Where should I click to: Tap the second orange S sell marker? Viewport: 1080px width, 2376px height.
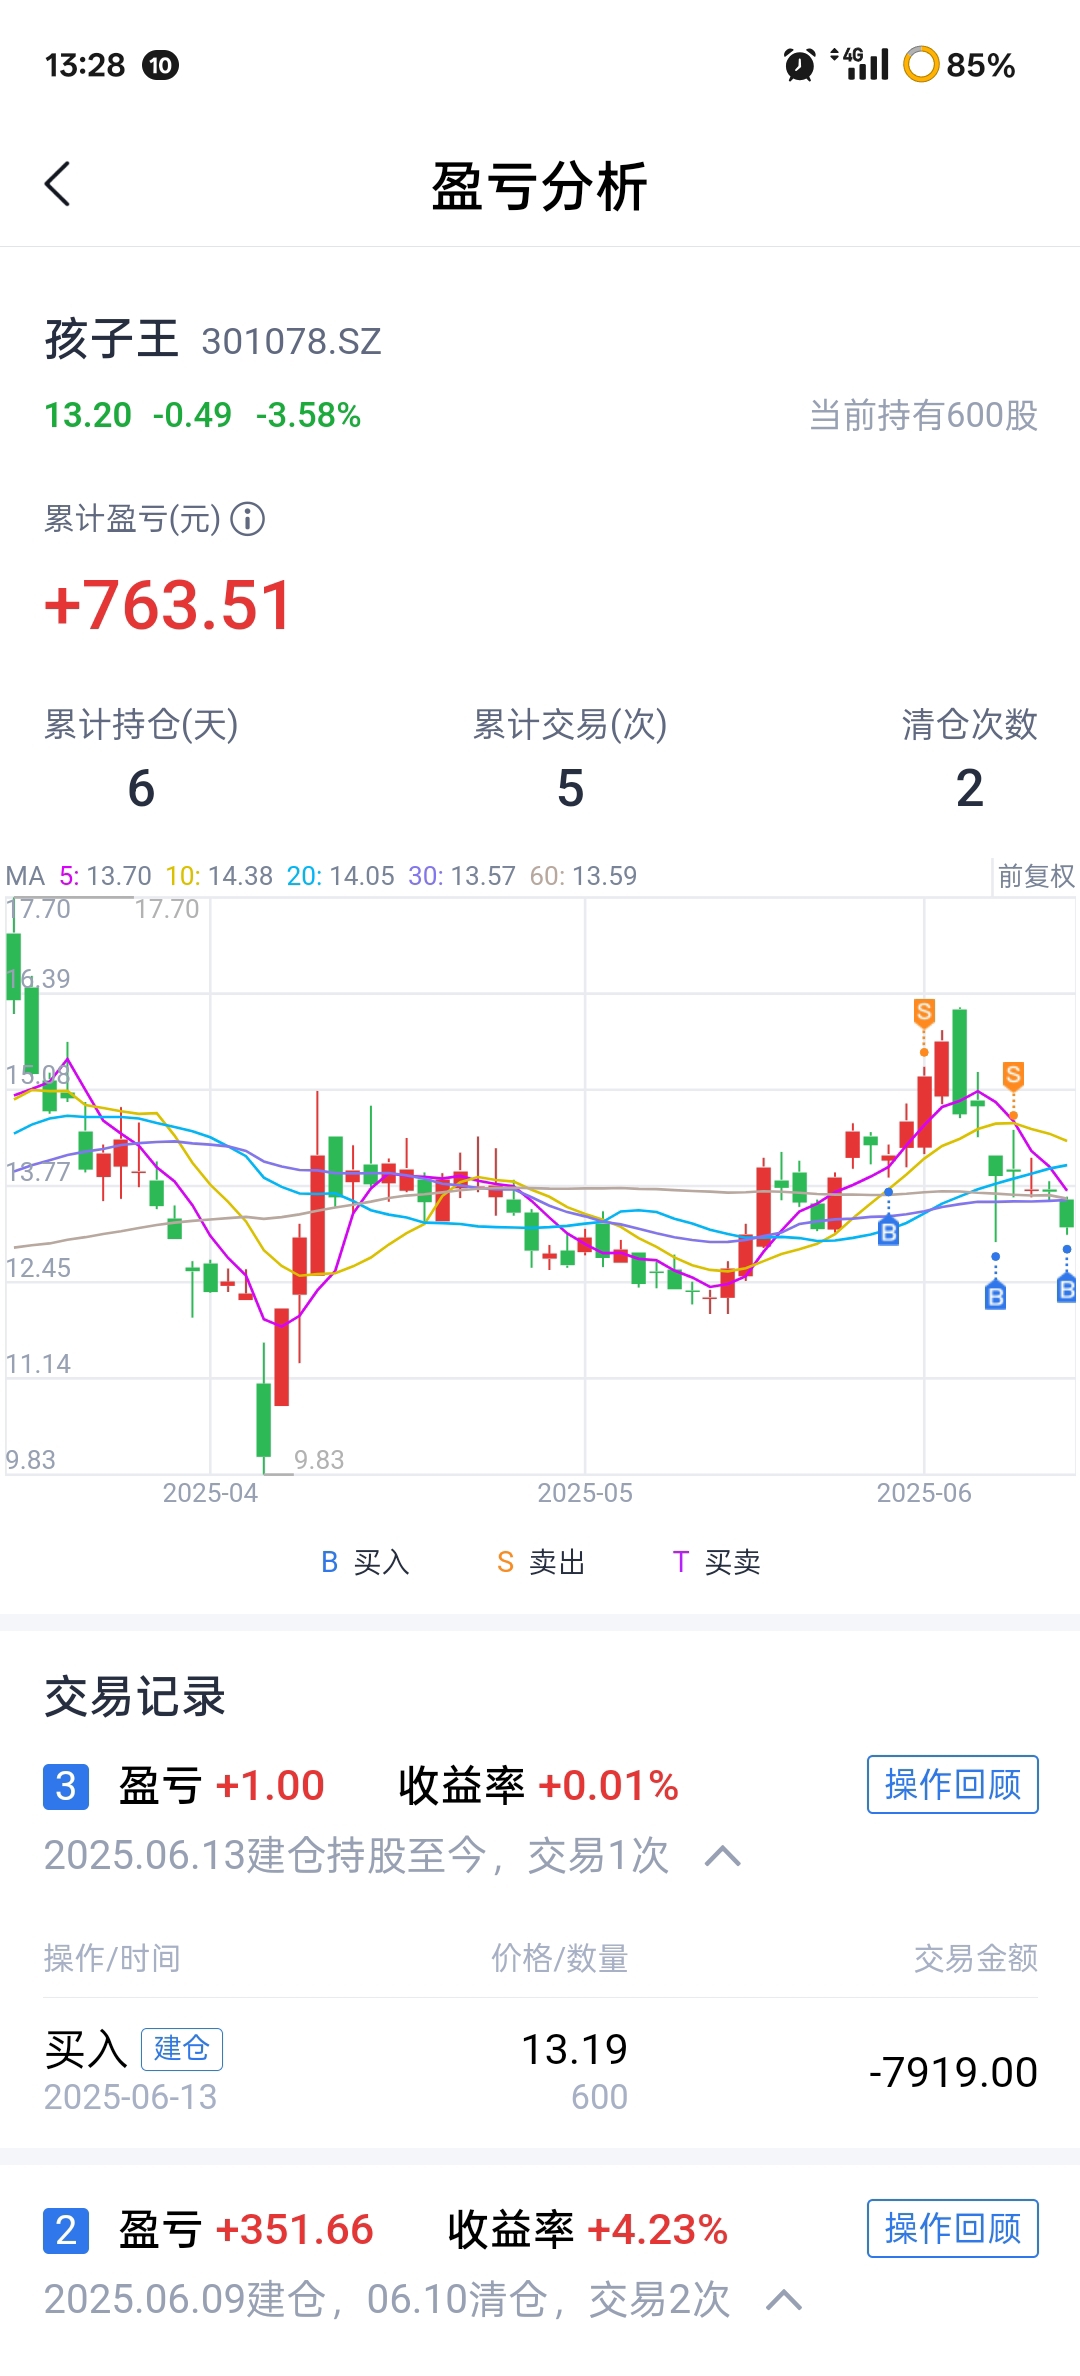click(x=1013, y=1076)
